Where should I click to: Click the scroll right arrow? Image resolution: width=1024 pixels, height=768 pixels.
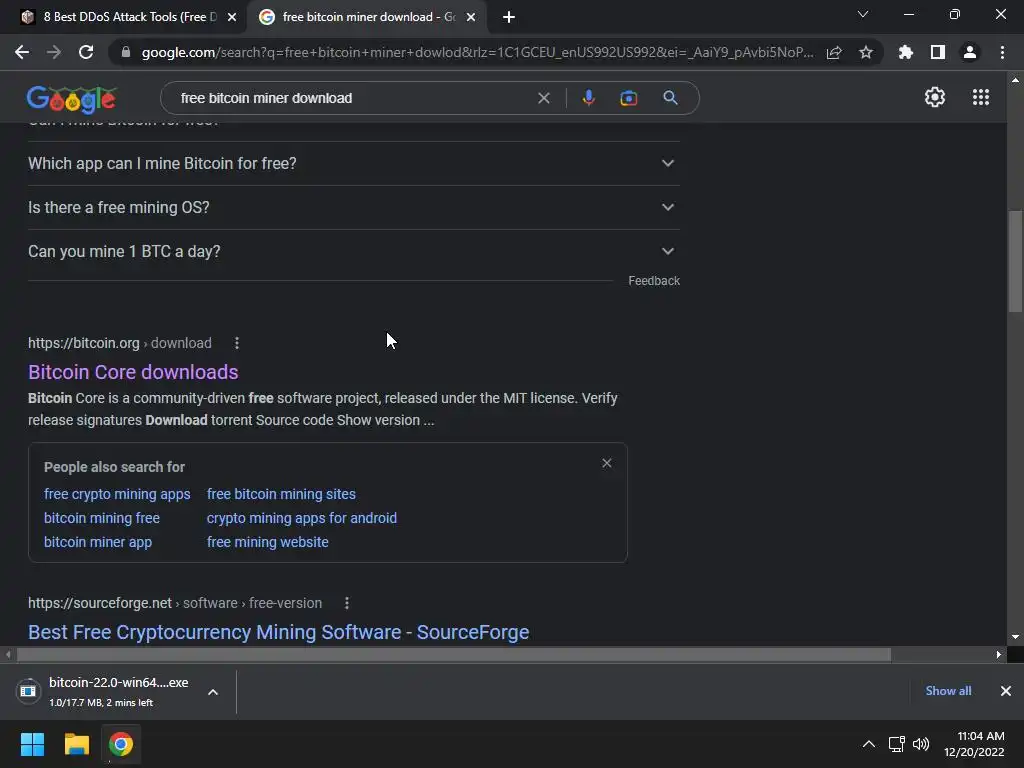998,654
